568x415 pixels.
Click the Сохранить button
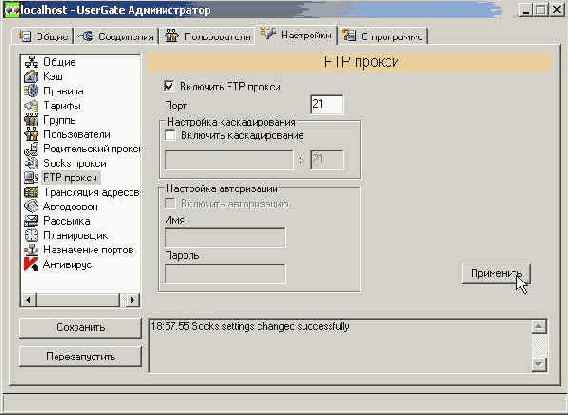pos(80,328)
